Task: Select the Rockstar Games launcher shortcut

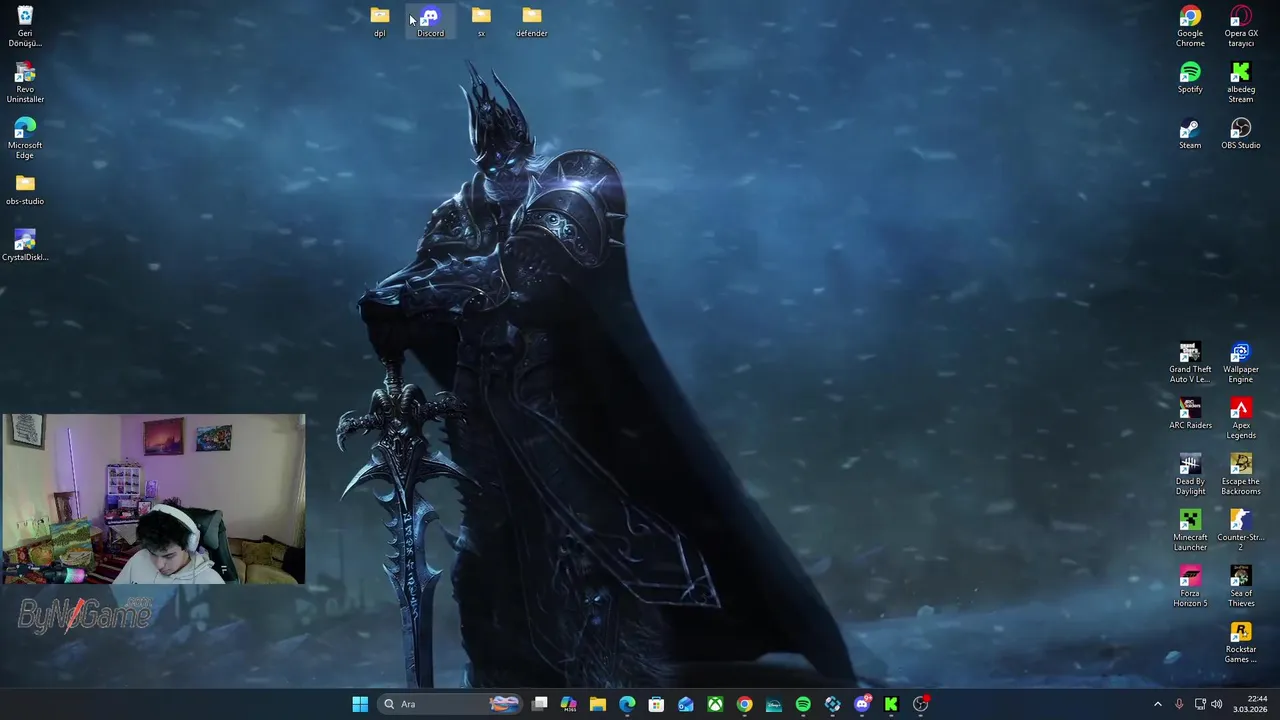Action: click(x=1241, y=642)
